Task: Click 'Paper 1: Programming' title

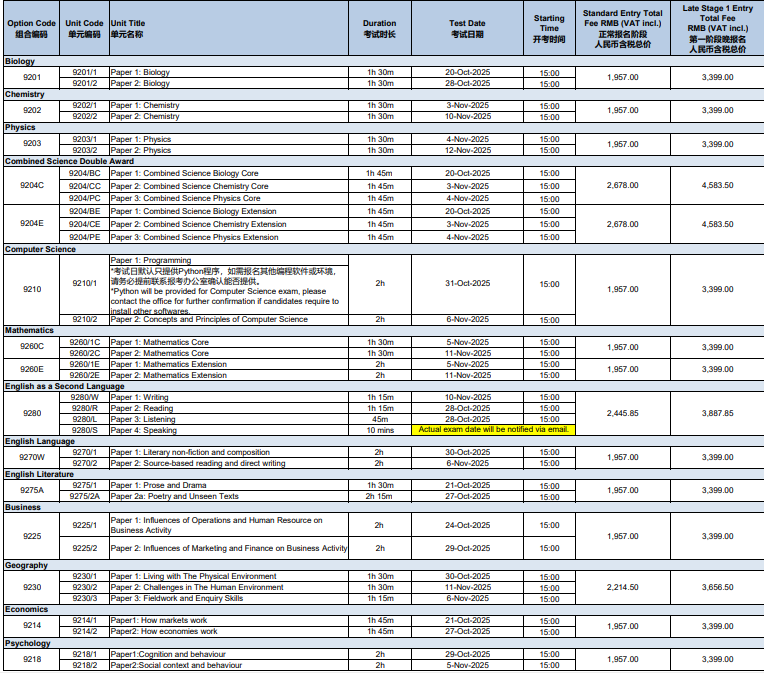Action: 151,260
